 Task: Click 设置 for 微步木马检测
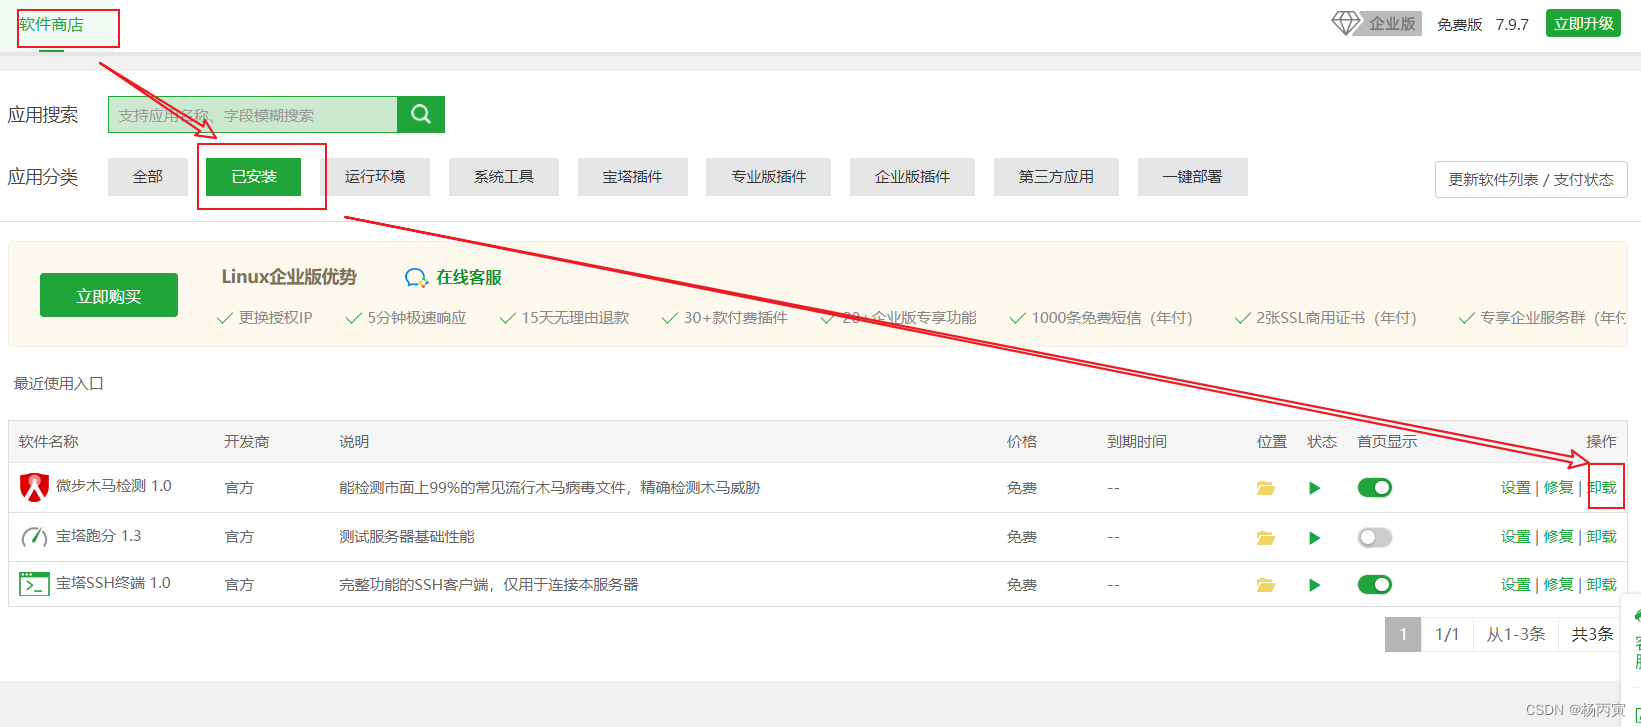(x=1516, y=488)
